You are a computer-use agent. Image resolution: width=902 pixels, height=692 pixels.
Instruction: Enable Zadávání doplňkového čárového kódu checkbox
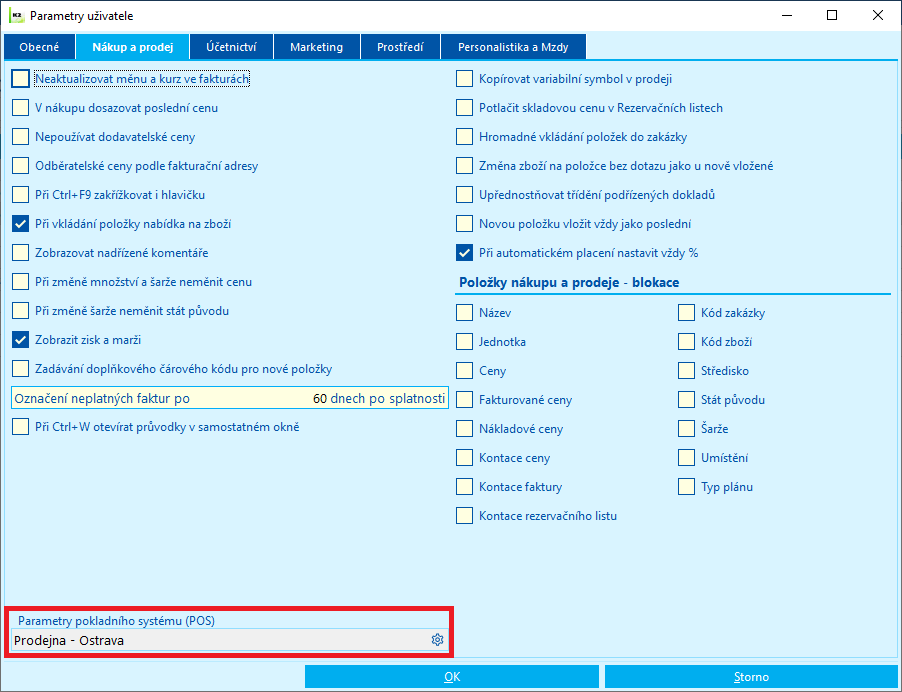point(20,369)
